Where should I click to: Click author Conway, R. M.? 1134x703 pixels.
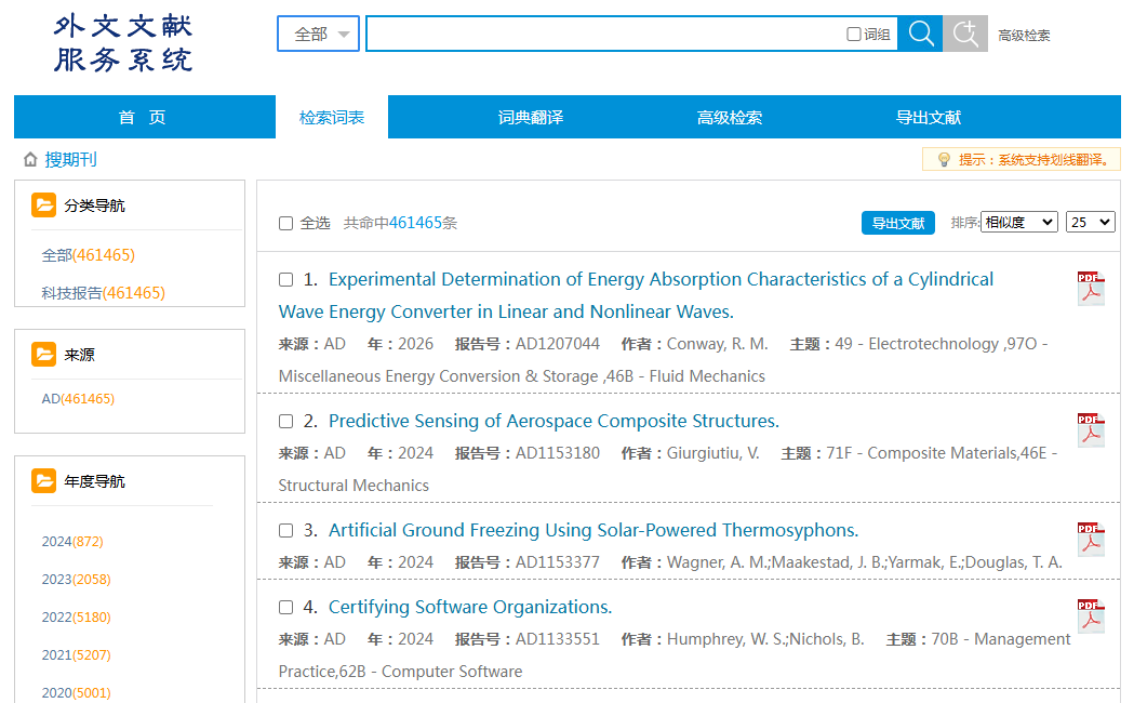[x=717, y=344]
